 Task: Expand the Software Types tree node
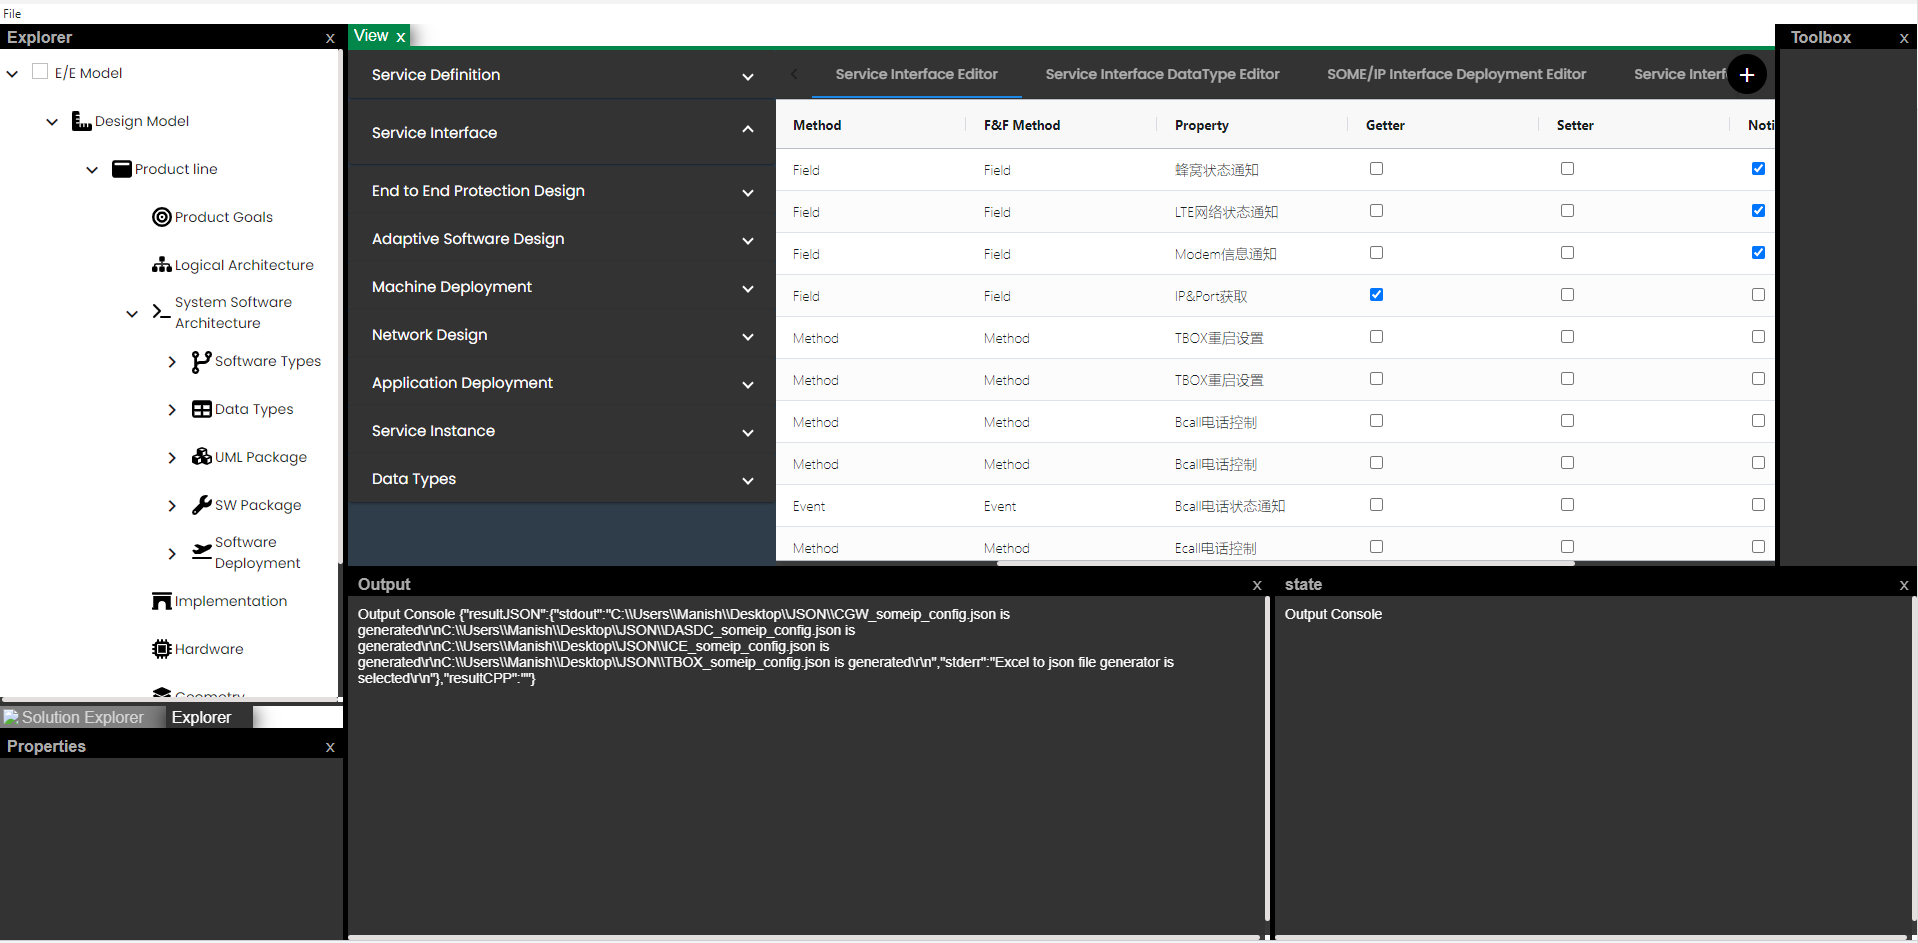pyautogui.click(x=172, y=361)
